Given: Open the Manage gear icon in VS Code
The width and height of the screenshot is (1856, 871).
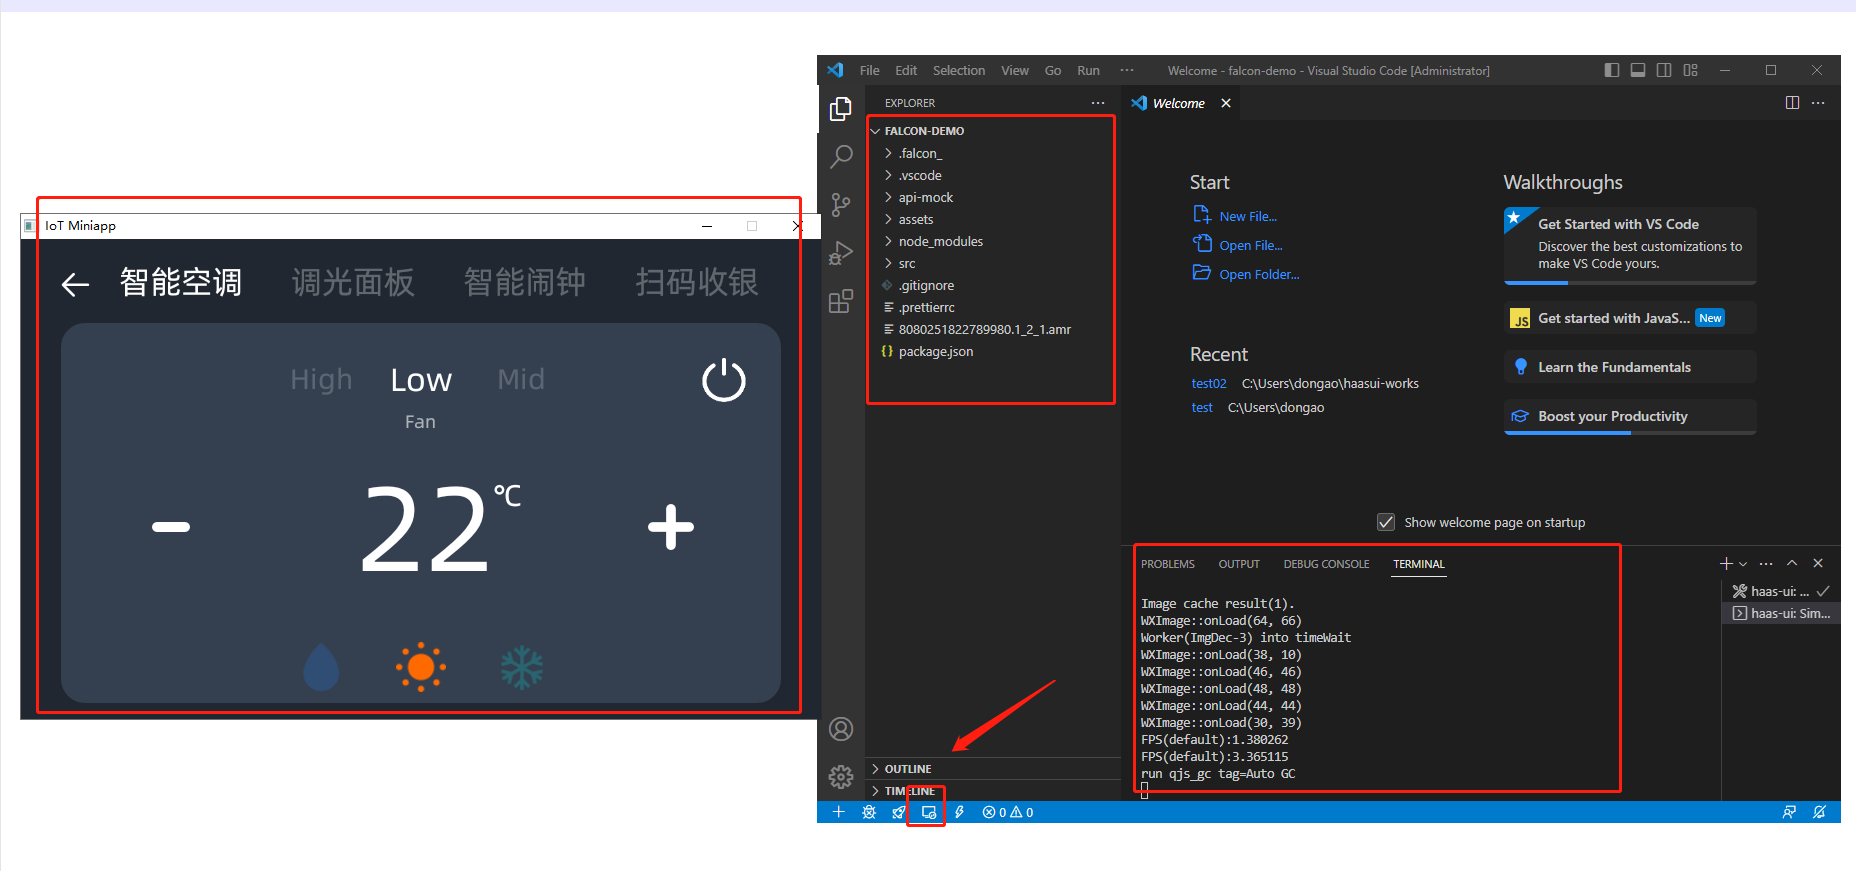Looking at the screenshot, I should (x=841, y=777).
